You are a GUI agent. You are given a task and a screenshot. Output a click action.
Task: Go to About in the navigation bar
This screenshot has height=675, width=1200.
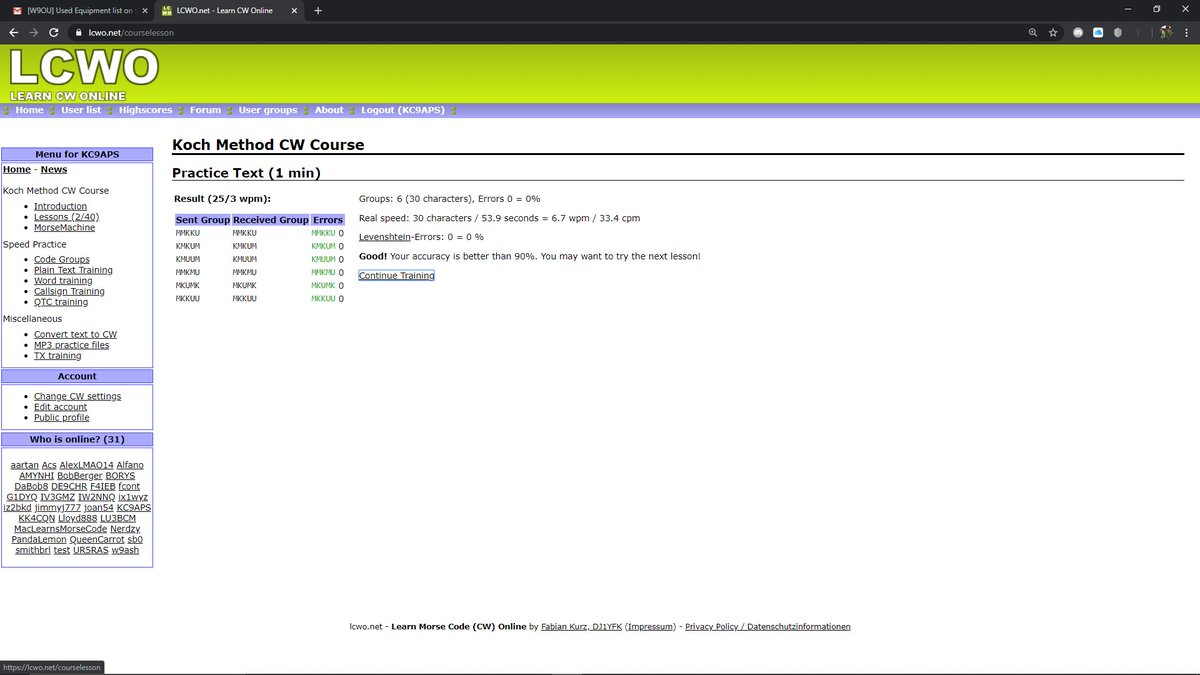click(x=329, y=110)
